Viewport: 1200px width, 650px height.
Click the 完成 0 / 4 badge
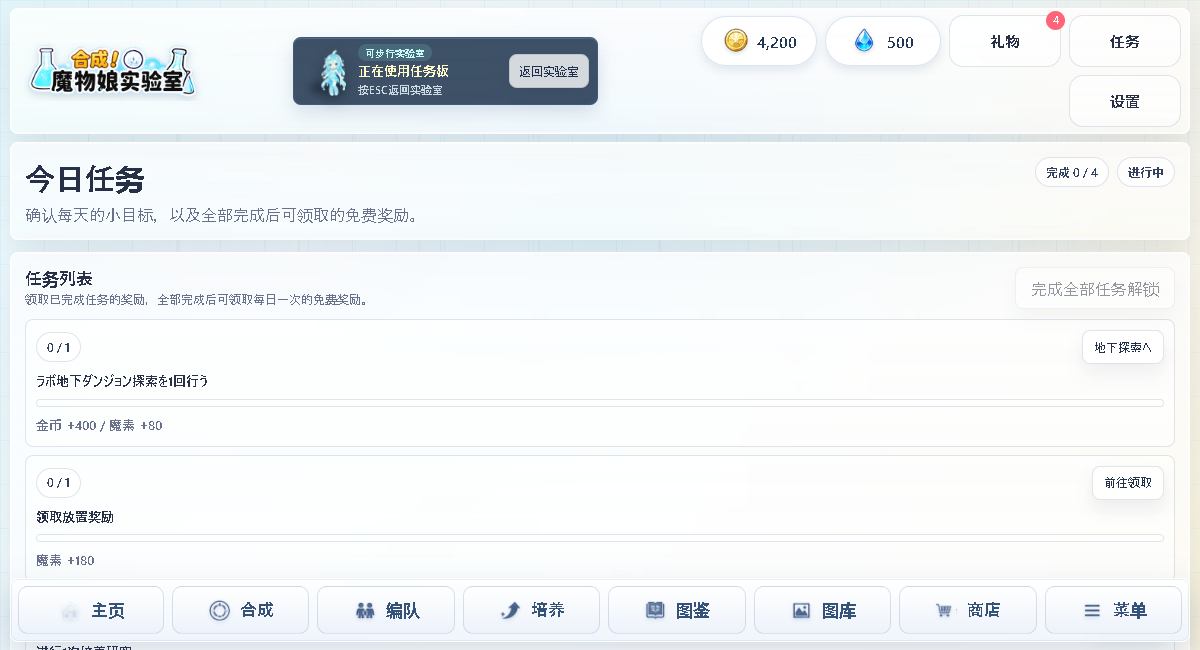(x=1072, y=172)
